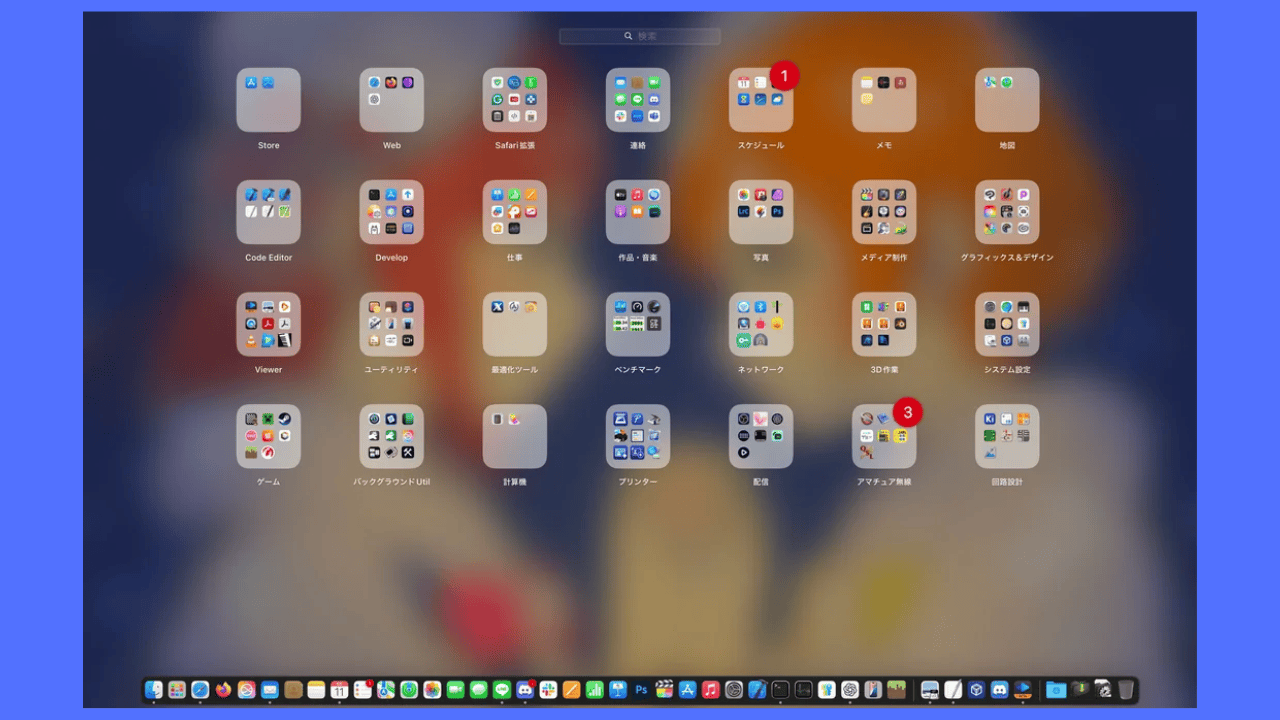The width and height of the screenshot is (1280, 720).
Task: Open the グラフィックス＆デザイン folder
Action: (1006, 212)
